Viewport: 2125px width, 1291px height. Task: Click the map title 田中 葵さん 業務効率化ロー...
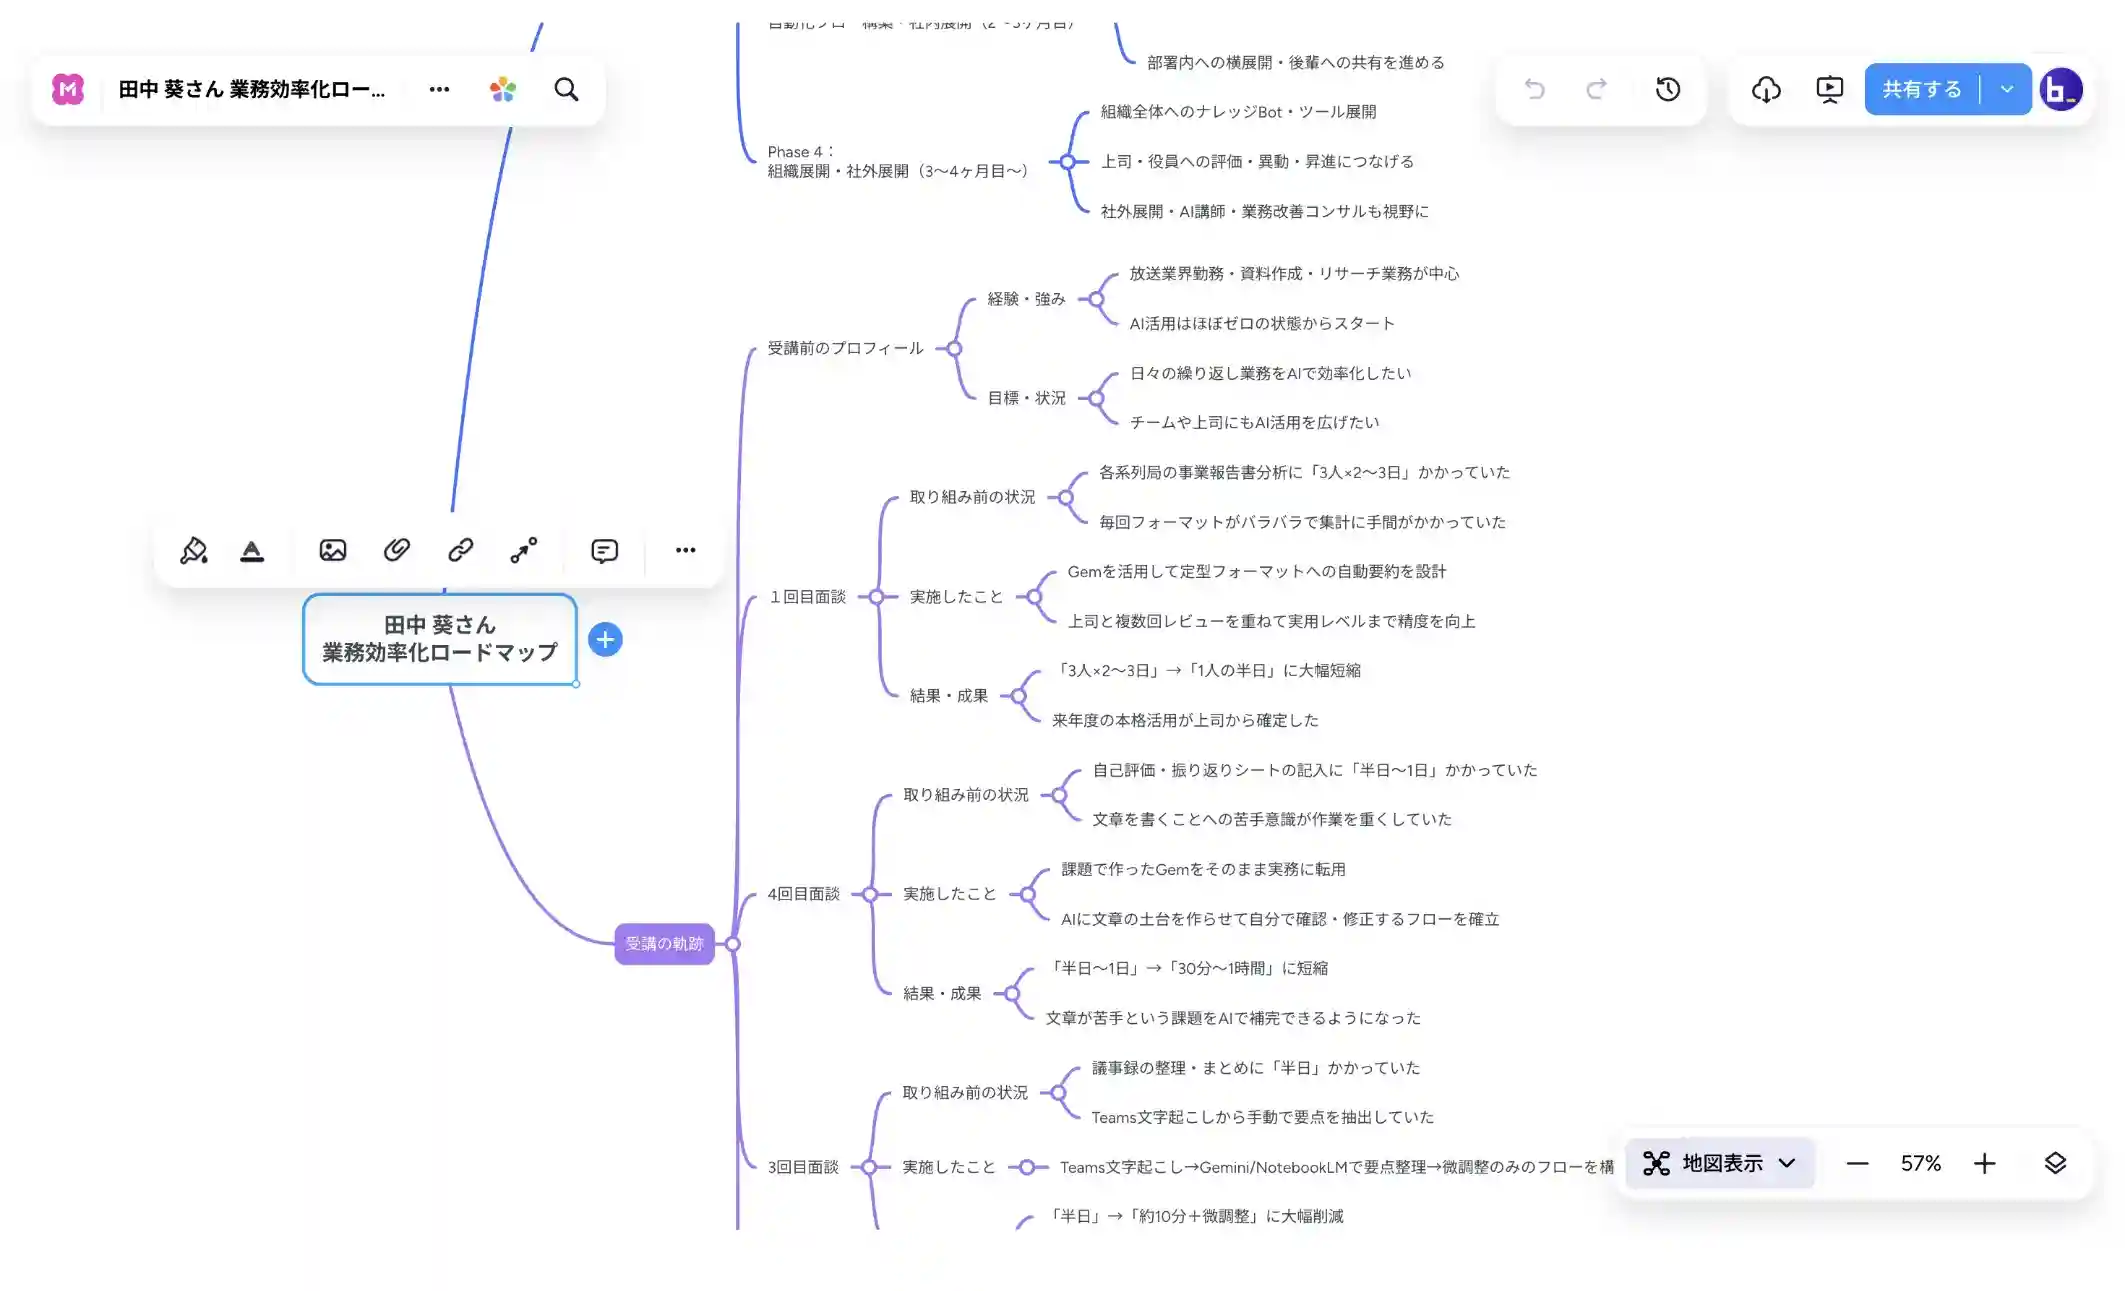(252, 89)
